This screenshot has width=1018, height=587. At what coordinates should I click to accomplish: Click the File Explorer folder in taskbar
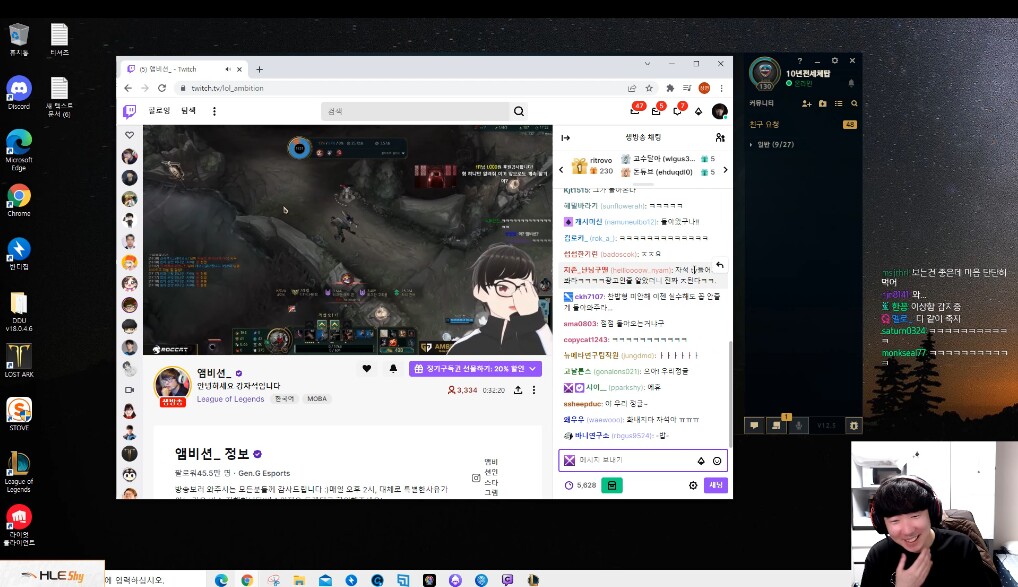coord(299,580)
